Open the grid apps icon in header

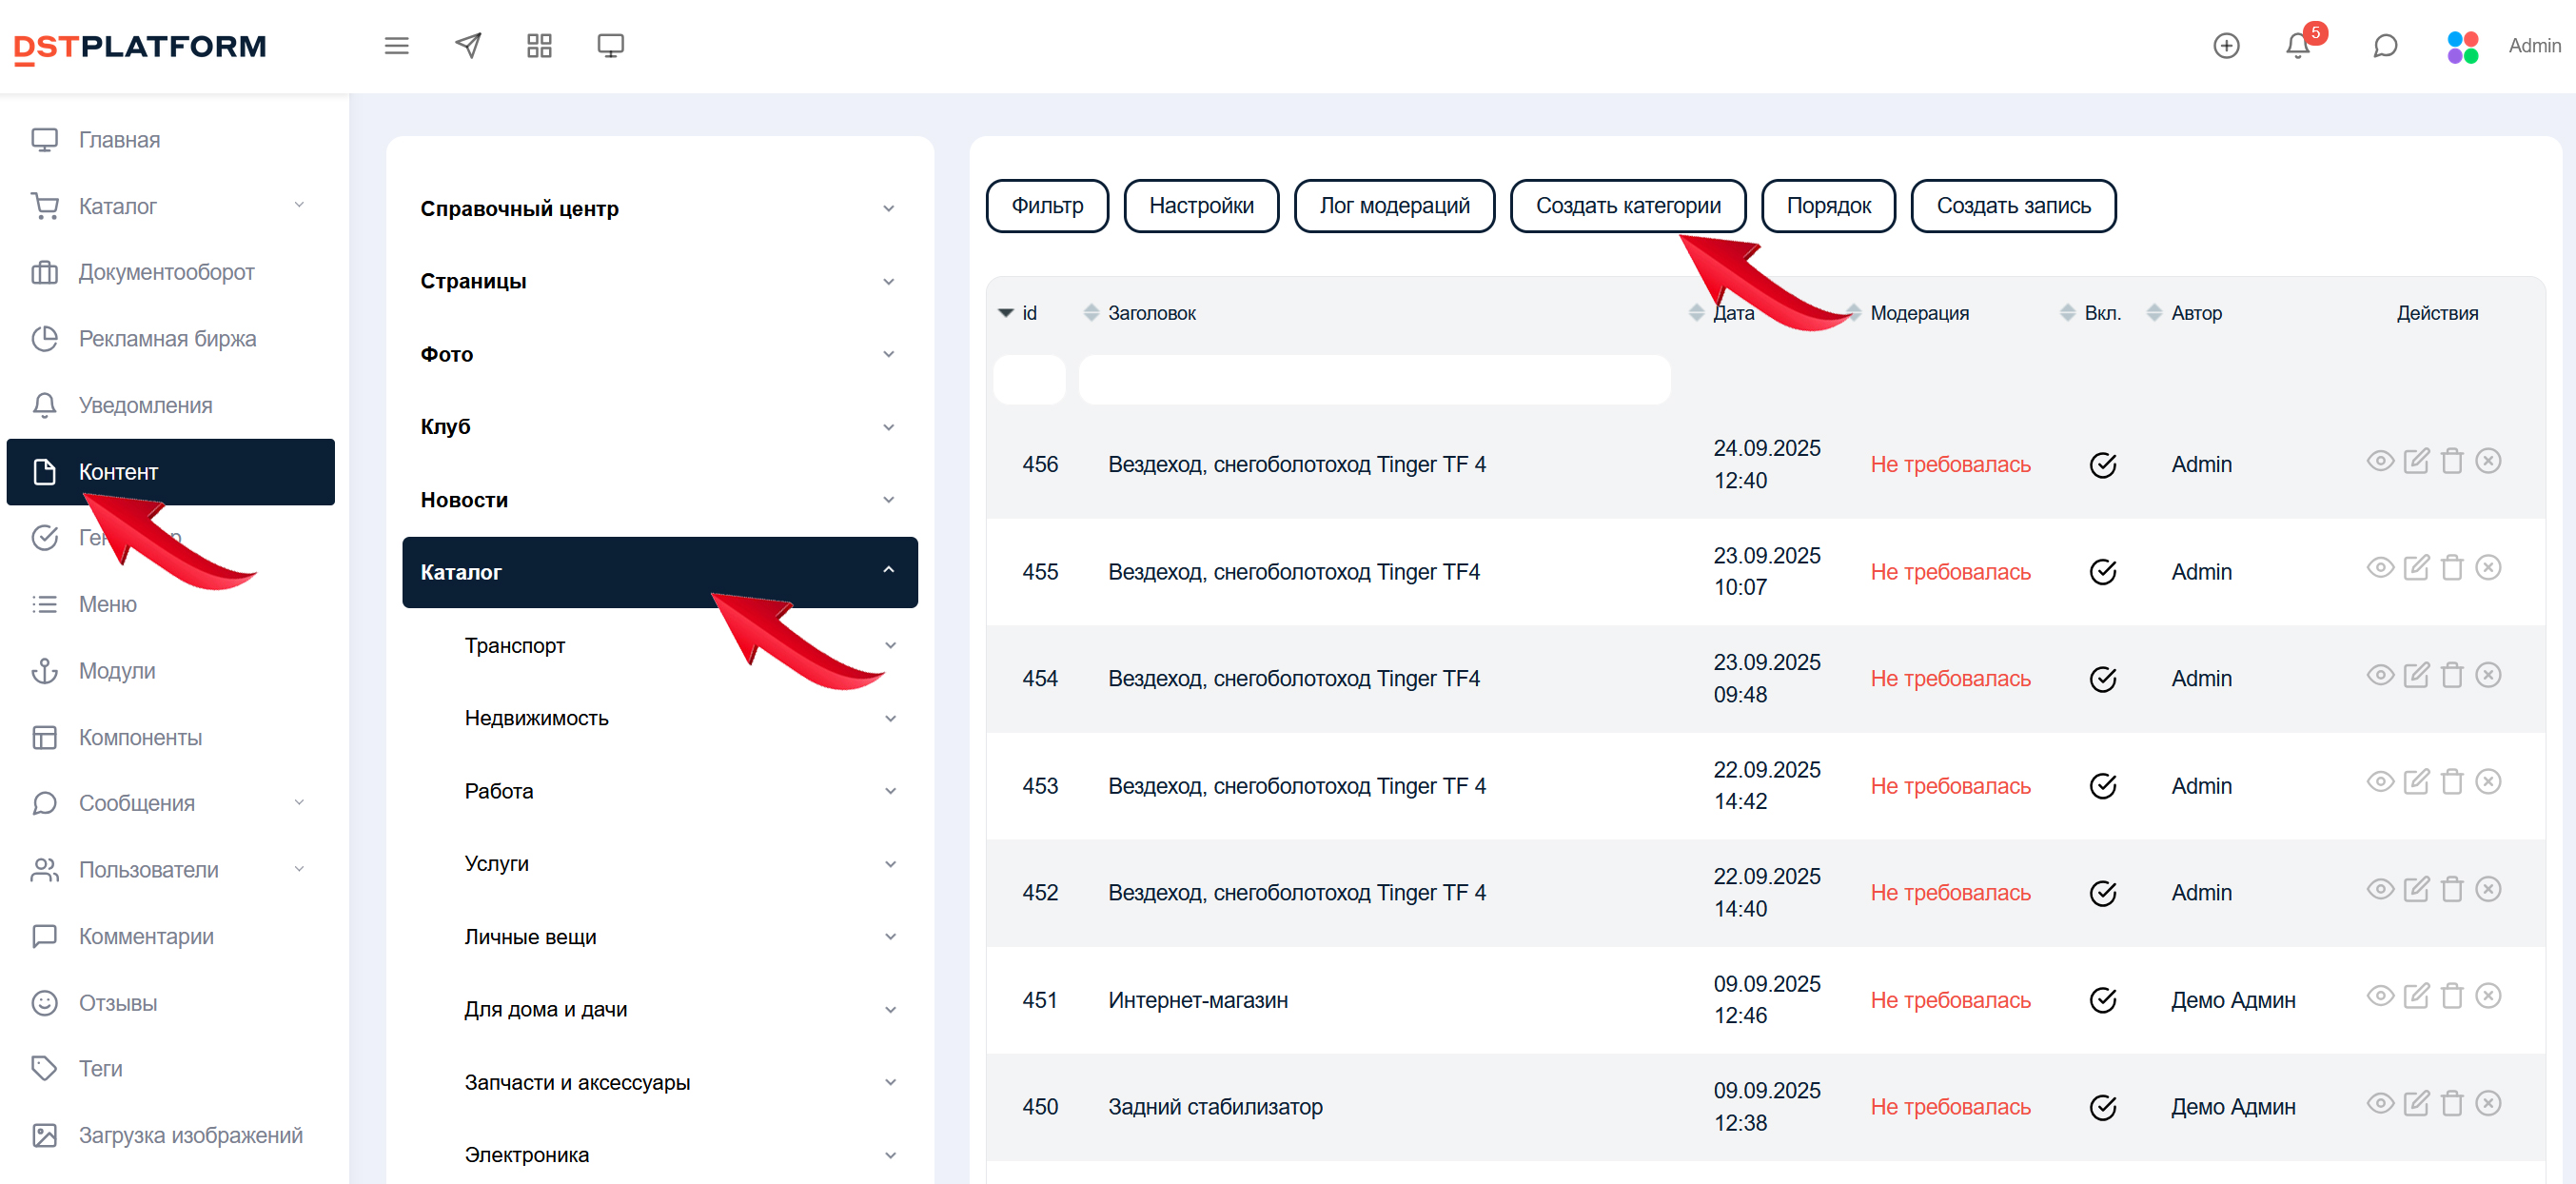pyautogui.click(x=539, y=46)
